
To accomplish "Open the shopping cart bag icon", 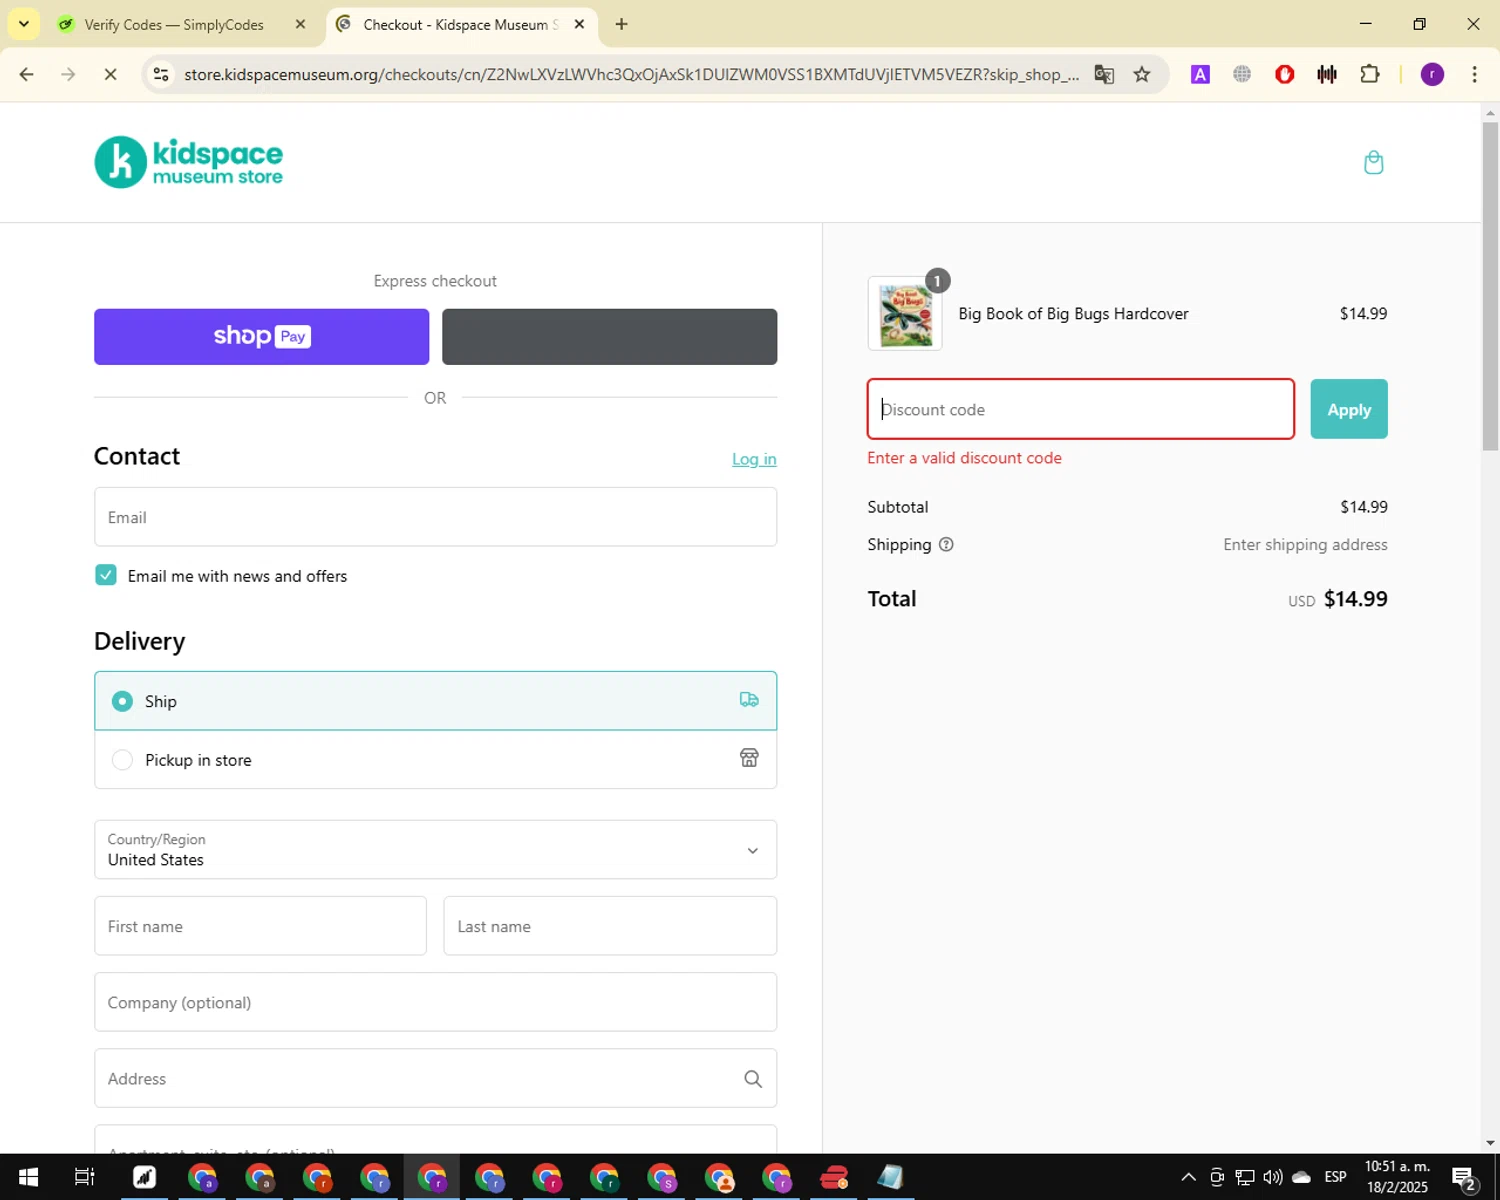I will tap(1373, 162).
